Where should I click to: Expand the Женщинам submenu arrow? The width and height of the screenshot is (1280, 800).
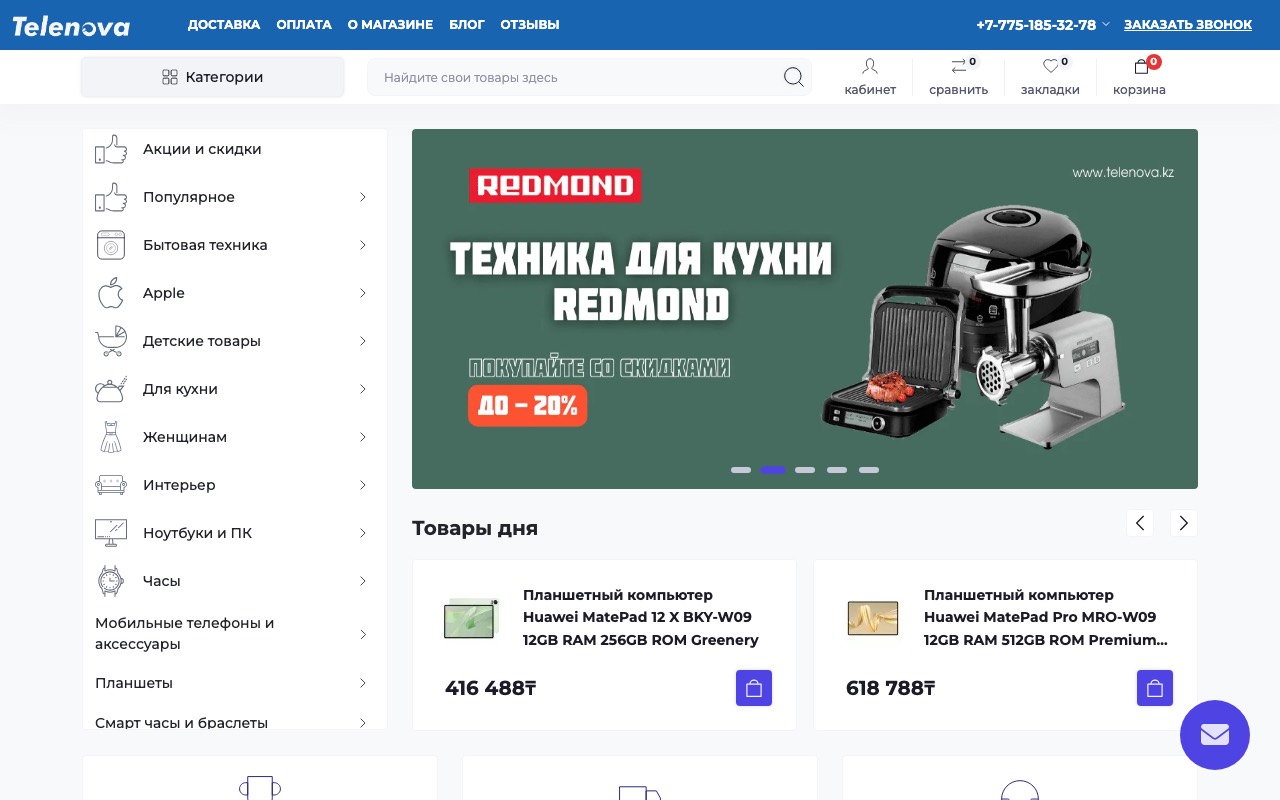[x=363, y=437]
